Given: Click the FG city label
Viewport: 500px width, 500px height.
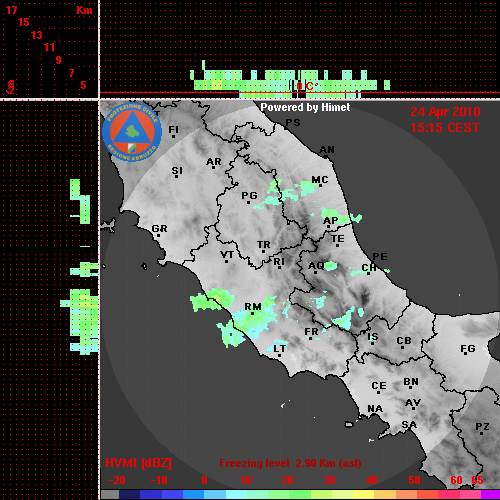Looking at the screenshot, I should 468,348.
